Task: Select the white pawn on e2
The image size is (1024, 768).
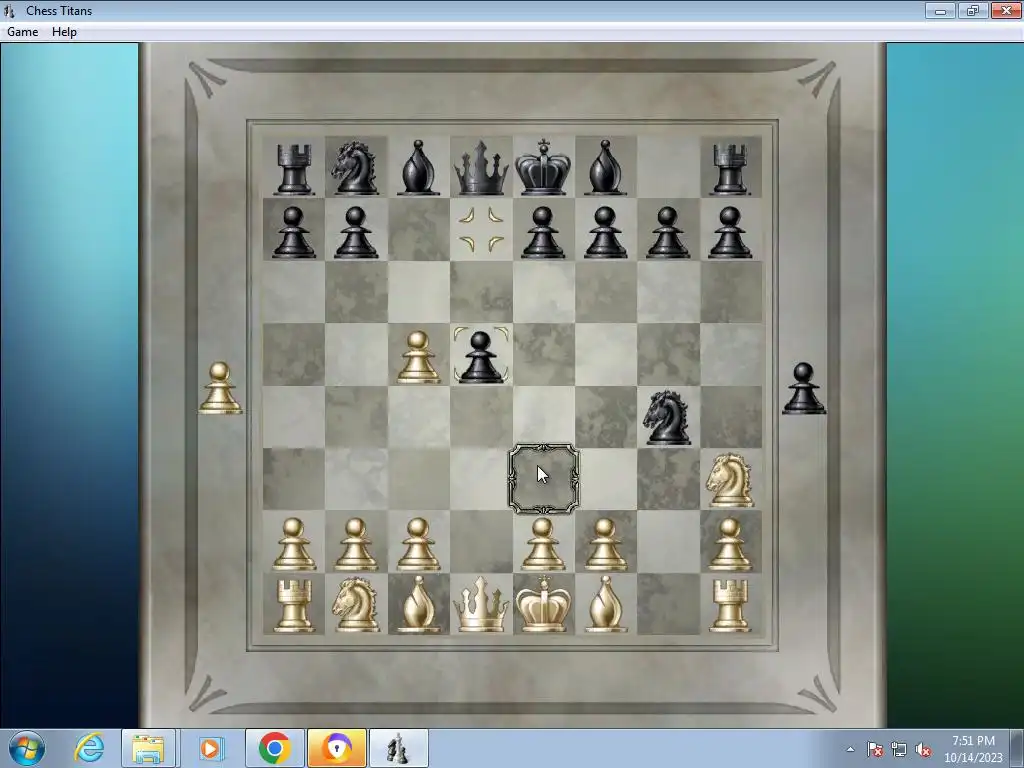Action: (x=543, y=544)
